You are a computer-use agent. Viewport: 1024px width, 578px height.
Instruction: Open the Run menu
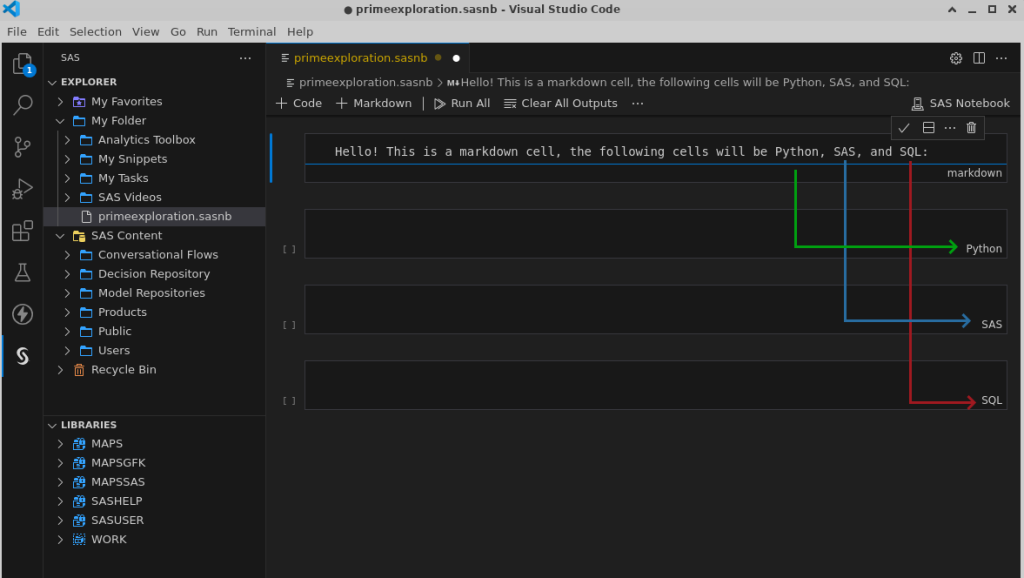207,32
